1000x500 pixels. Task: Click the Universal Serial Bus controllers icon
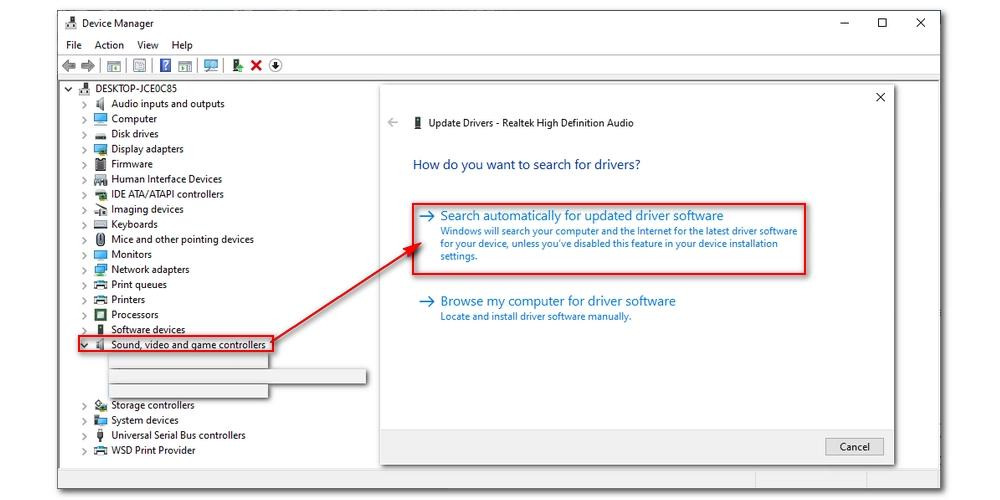[100, 435]
